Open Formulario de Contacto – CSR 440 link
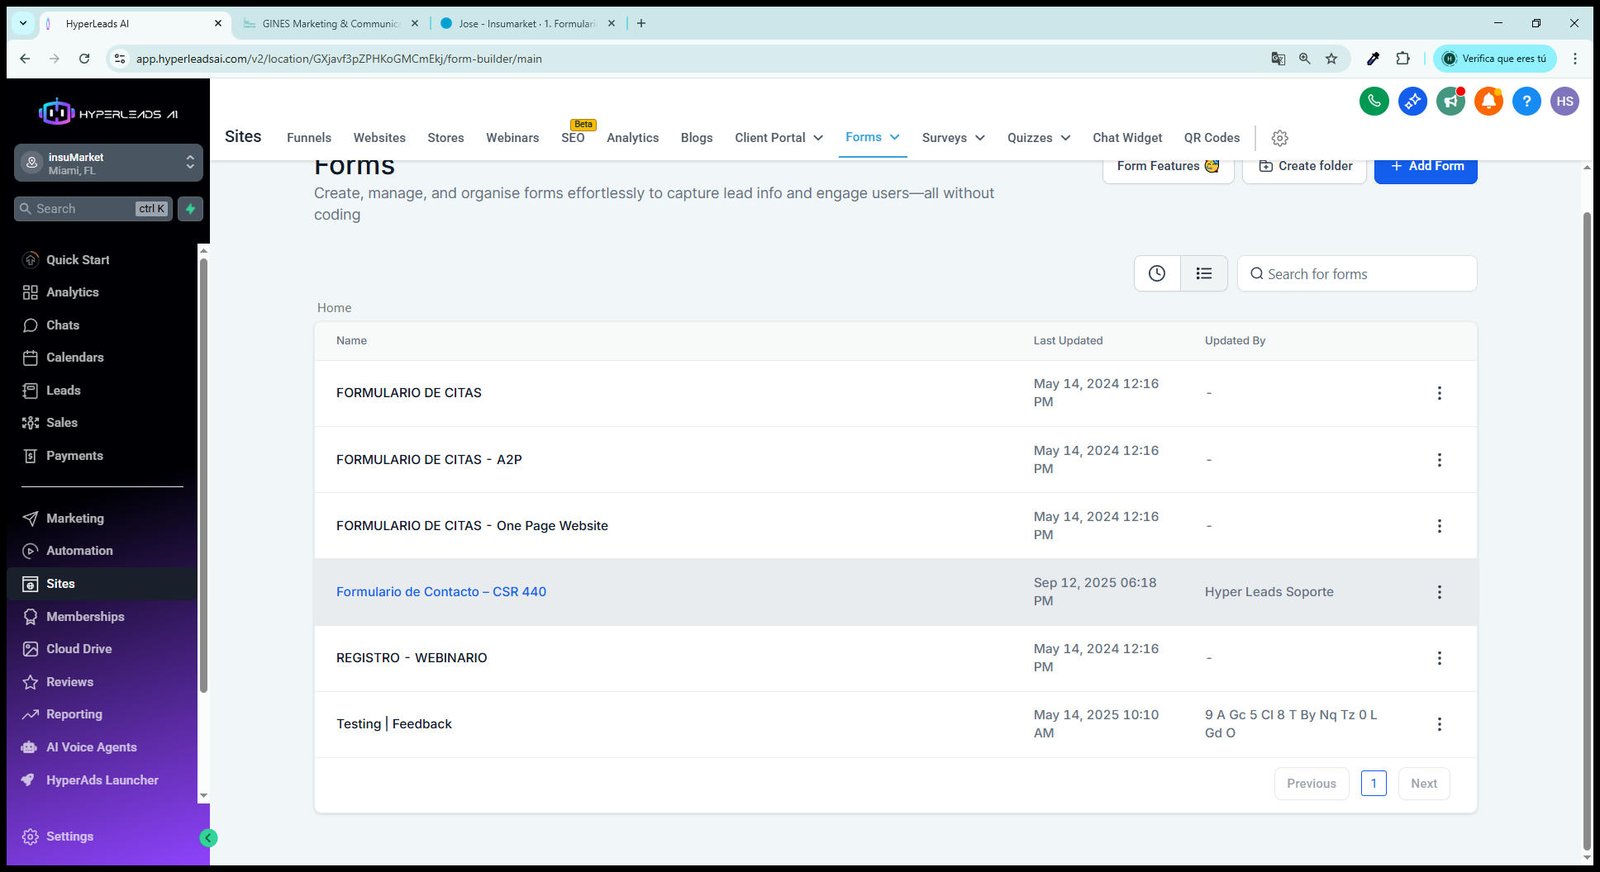The height and width of the screenshot is (872, 1600). 441,592
